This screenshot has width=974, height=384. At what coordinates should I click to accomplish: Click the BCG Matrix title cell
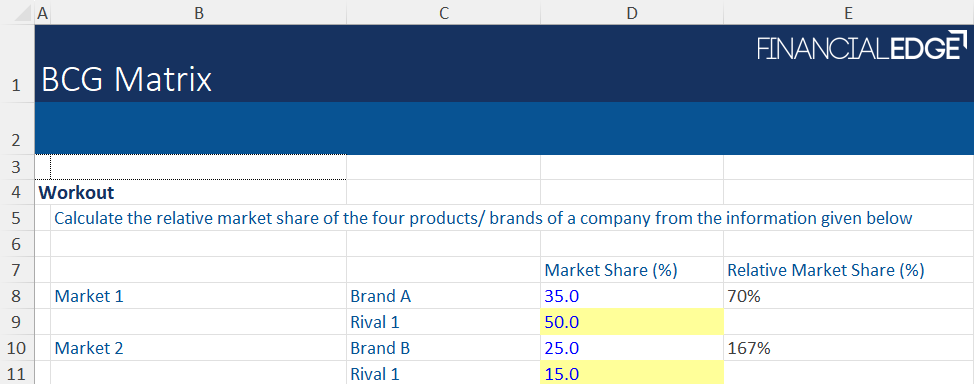click(x=127, y=80)
